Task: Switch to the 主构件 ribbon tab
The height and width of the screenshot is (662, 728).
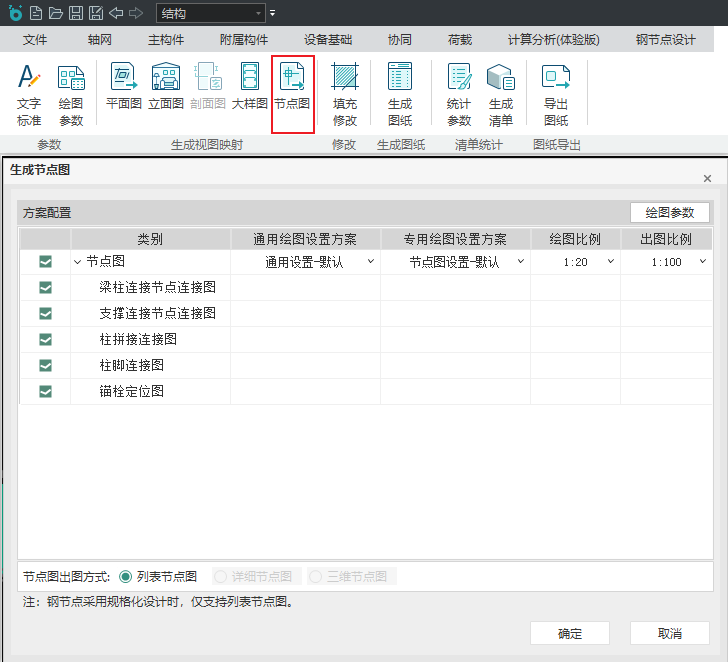Action: [x=166, y=40]
